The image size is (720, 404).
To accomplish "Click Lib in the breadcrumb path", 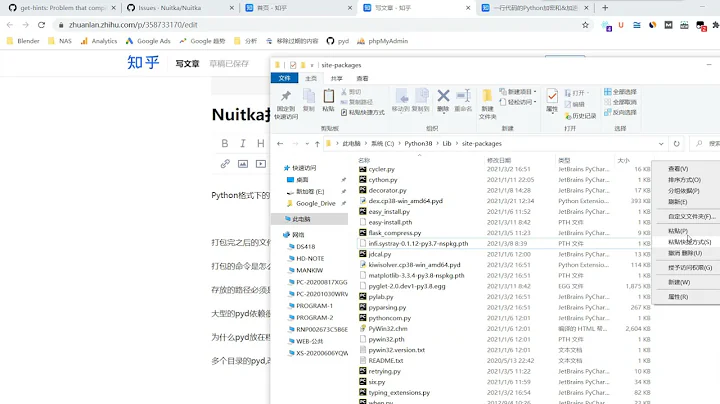I will pyautogui.click(x=447, y=144).
